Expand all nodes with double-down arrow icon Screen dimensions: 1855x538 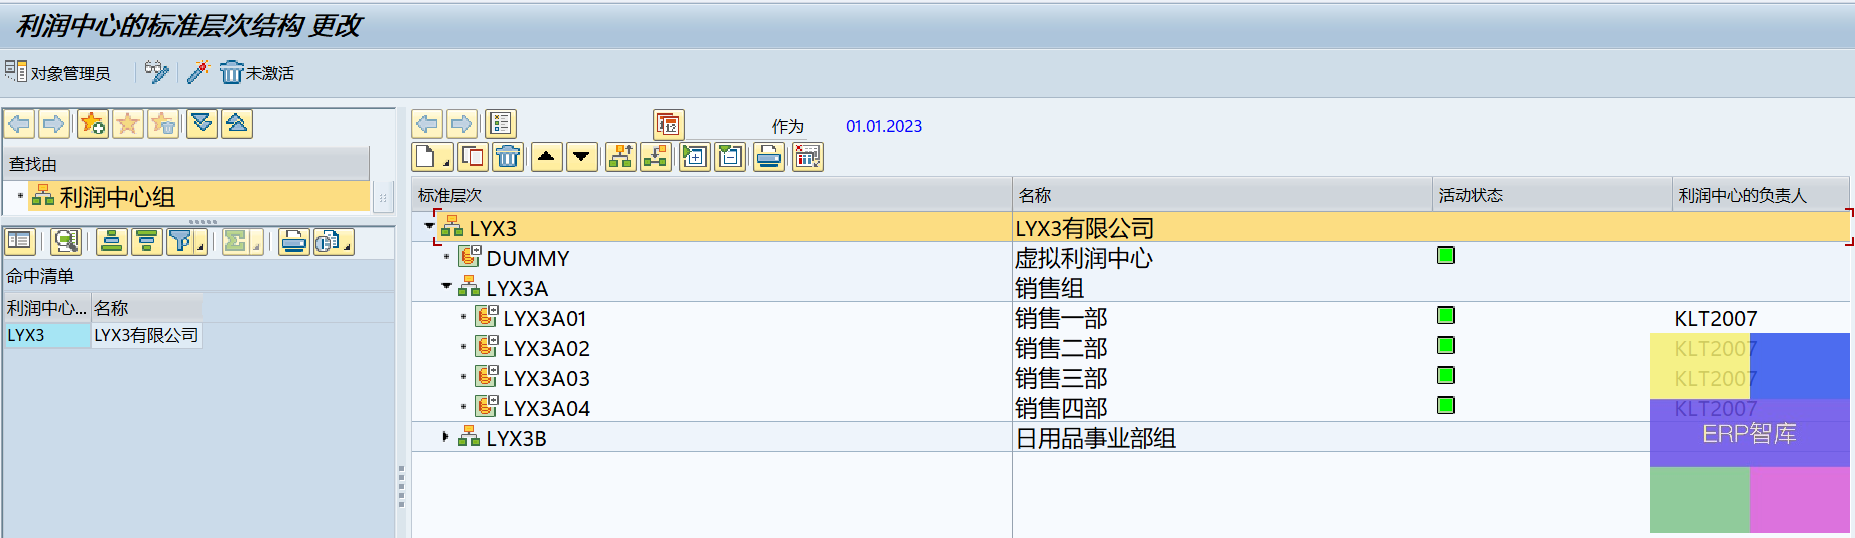202,124
